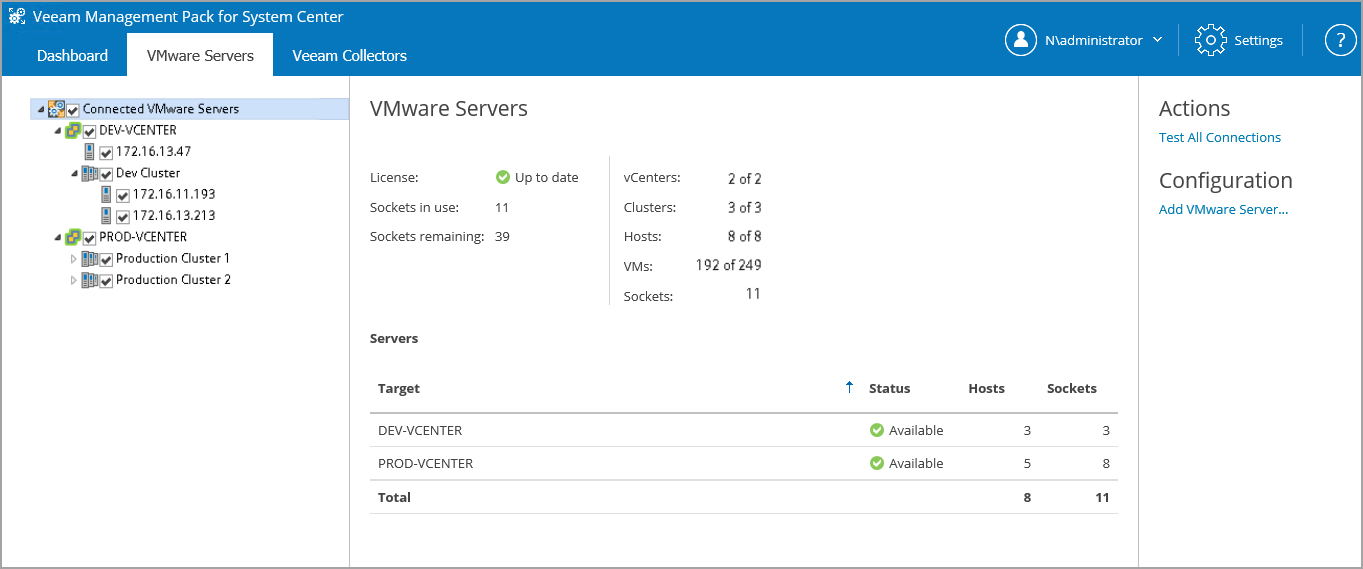
Task: Select the Production Cluster 2 tree label
Action: [x=173, y=281]
